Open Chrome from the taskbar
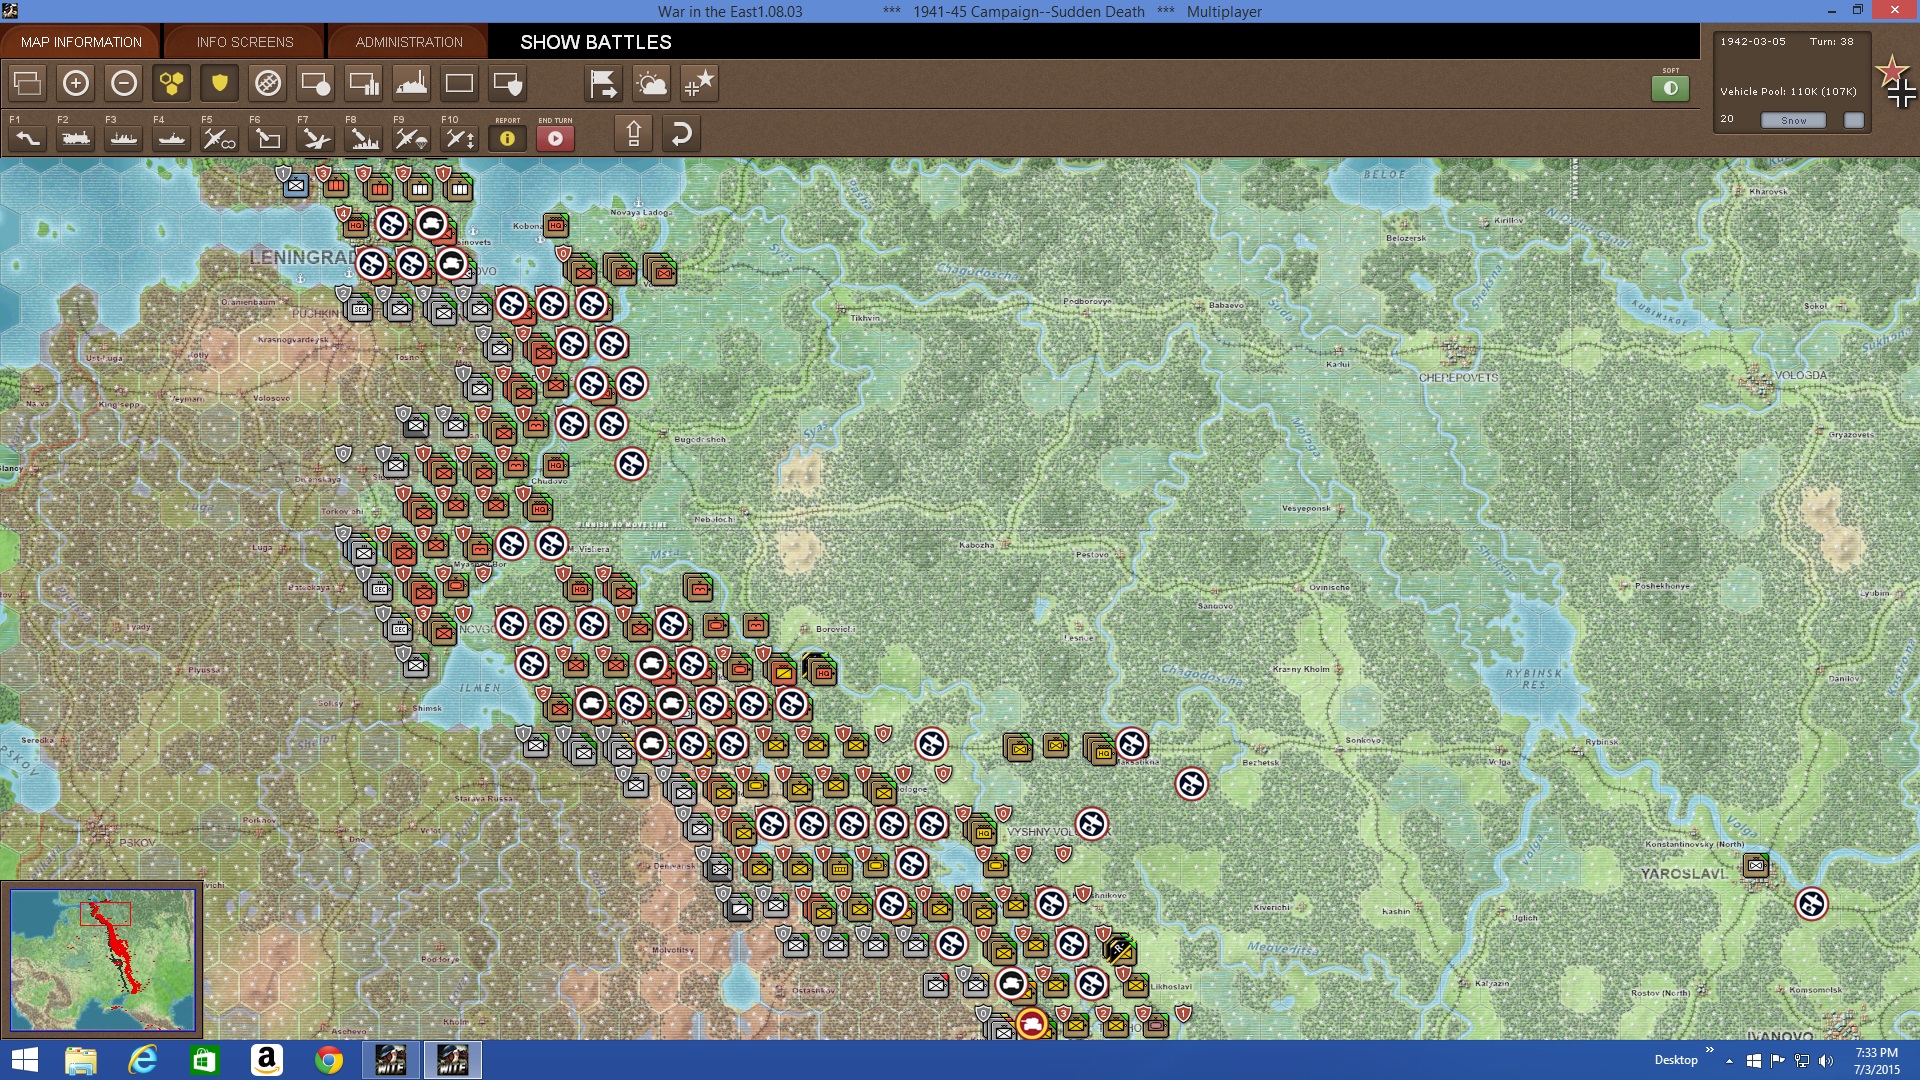This screenshot has width=1920, height=1080. click(328, 1060)
